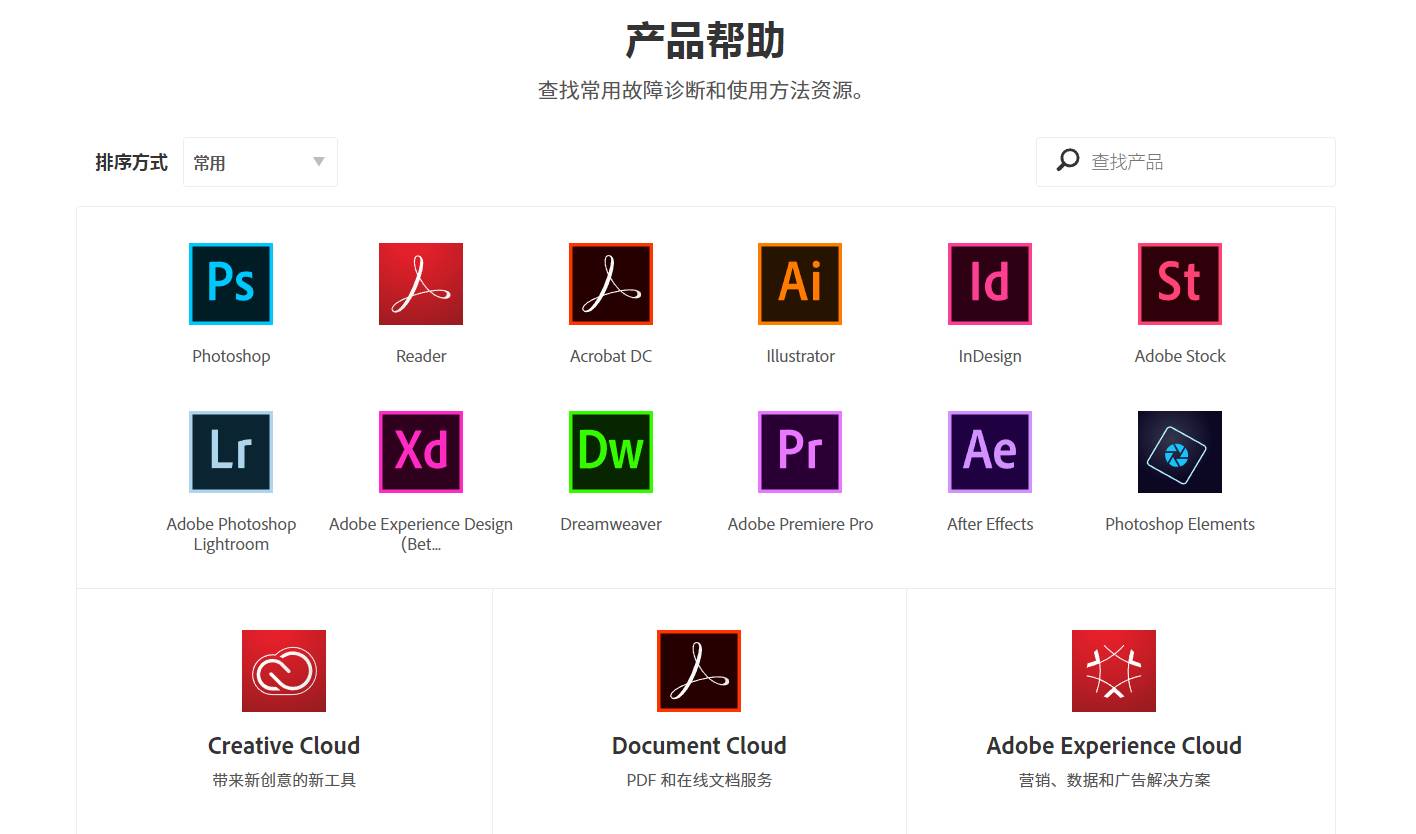The width and height of the screenshot is (1416, 834).
Task: Click the Adobe Experience Cloud heading
Action: coord(1114,746)
